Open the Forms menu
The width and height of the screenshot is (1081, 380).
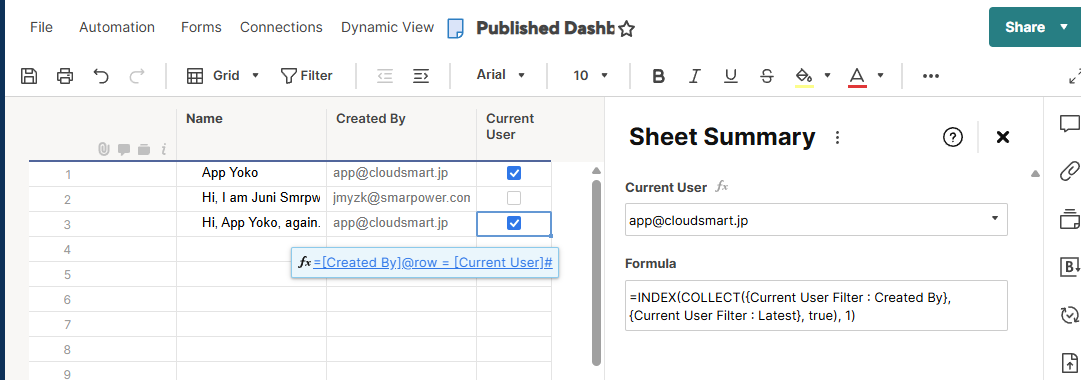click(x=201, y=28)
